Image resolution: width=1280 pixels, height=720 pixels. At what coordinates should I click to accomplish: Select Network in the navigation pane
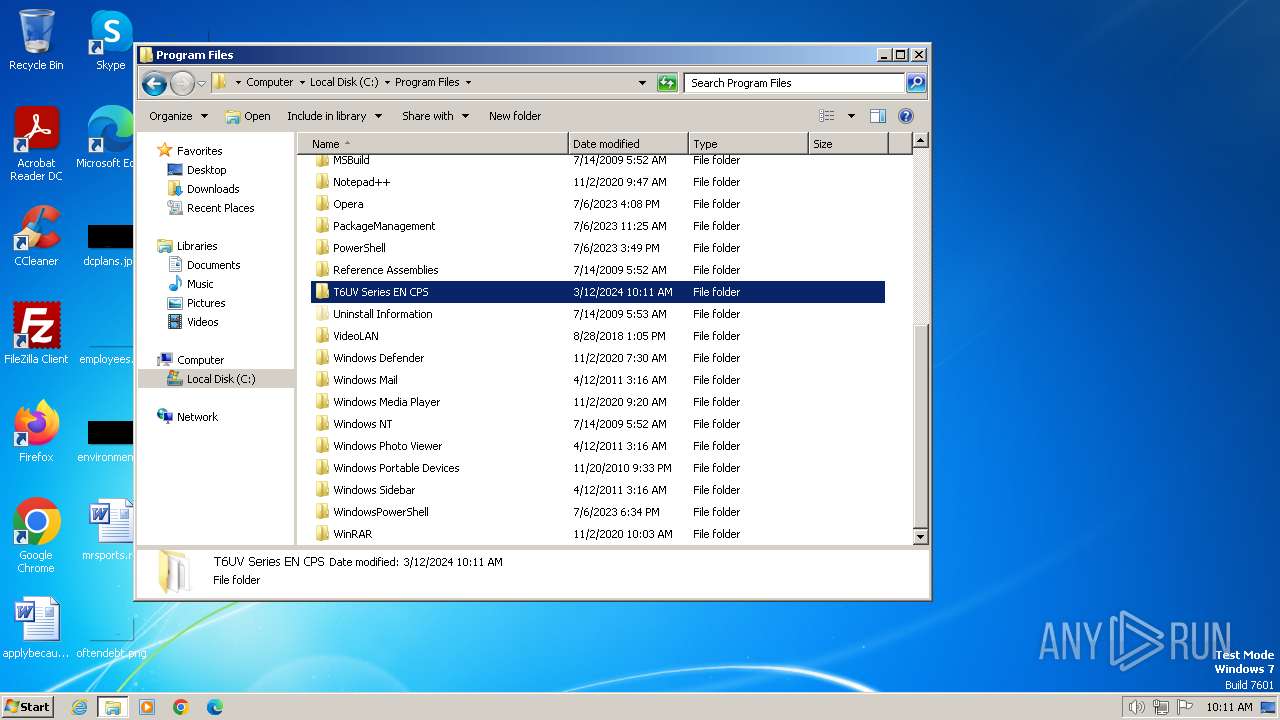tap(197, 417)
